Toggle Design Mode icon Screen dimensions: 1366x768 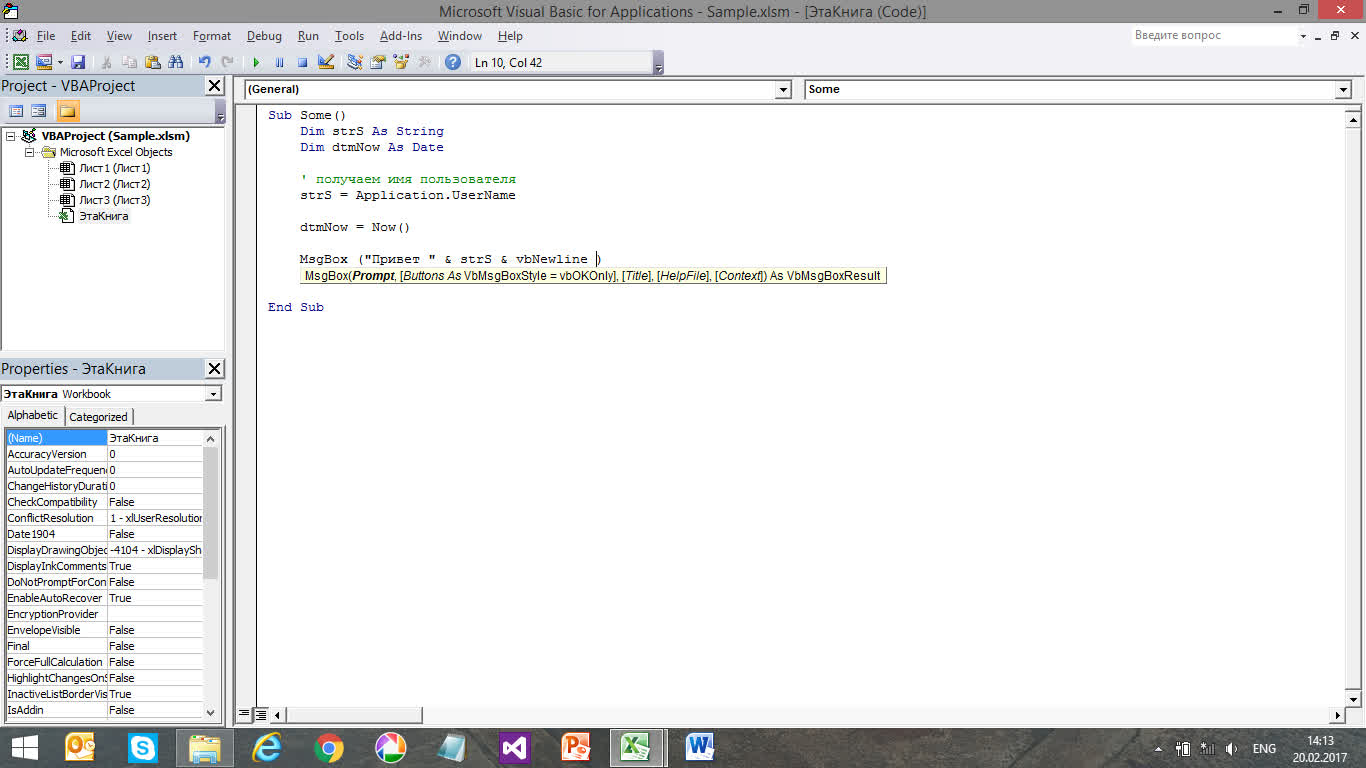pyautogui.click(x=325, y=62)
